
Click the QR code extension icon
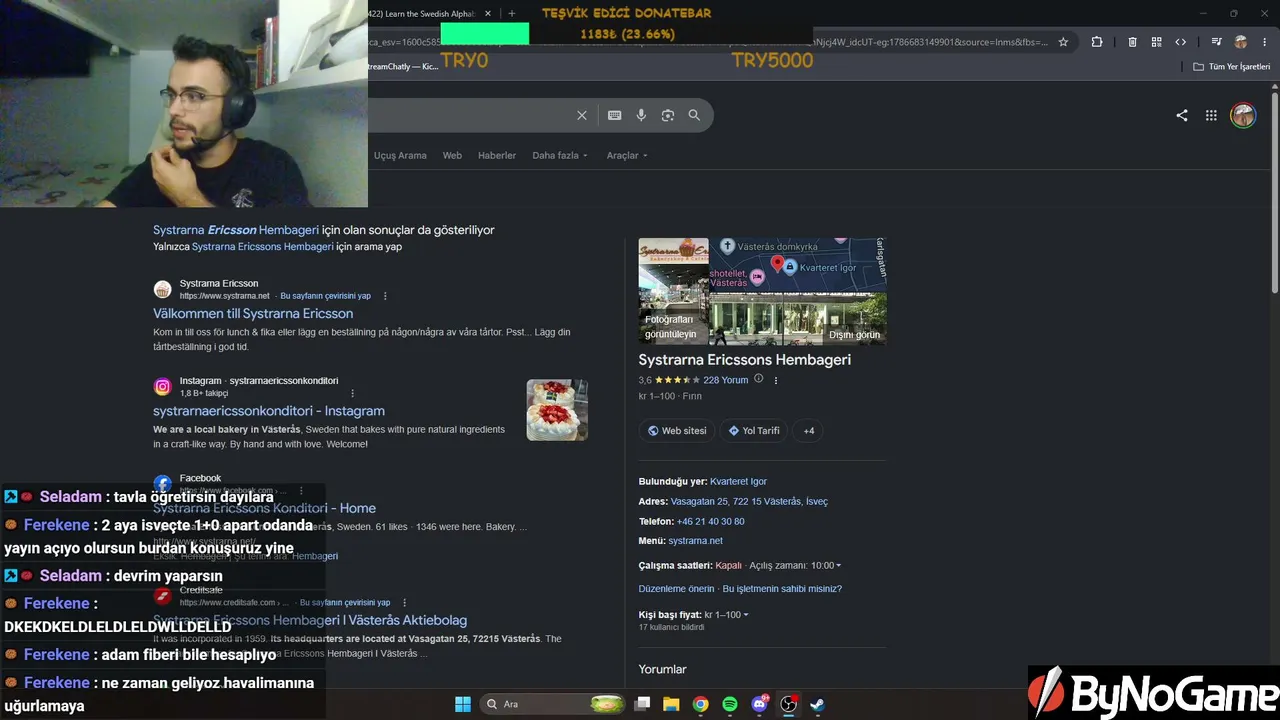[x=1156, y=42]
